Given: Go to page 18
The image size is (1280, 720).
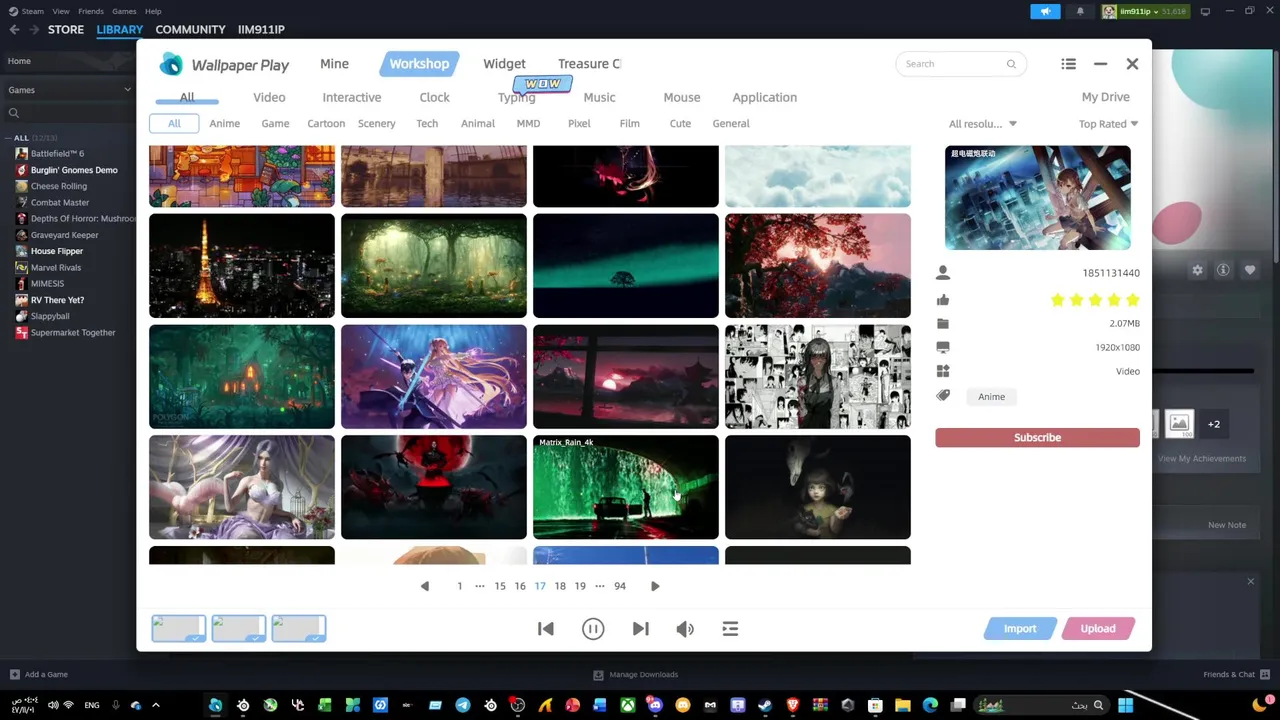Looking at the screenshot, I should point(560,586).
